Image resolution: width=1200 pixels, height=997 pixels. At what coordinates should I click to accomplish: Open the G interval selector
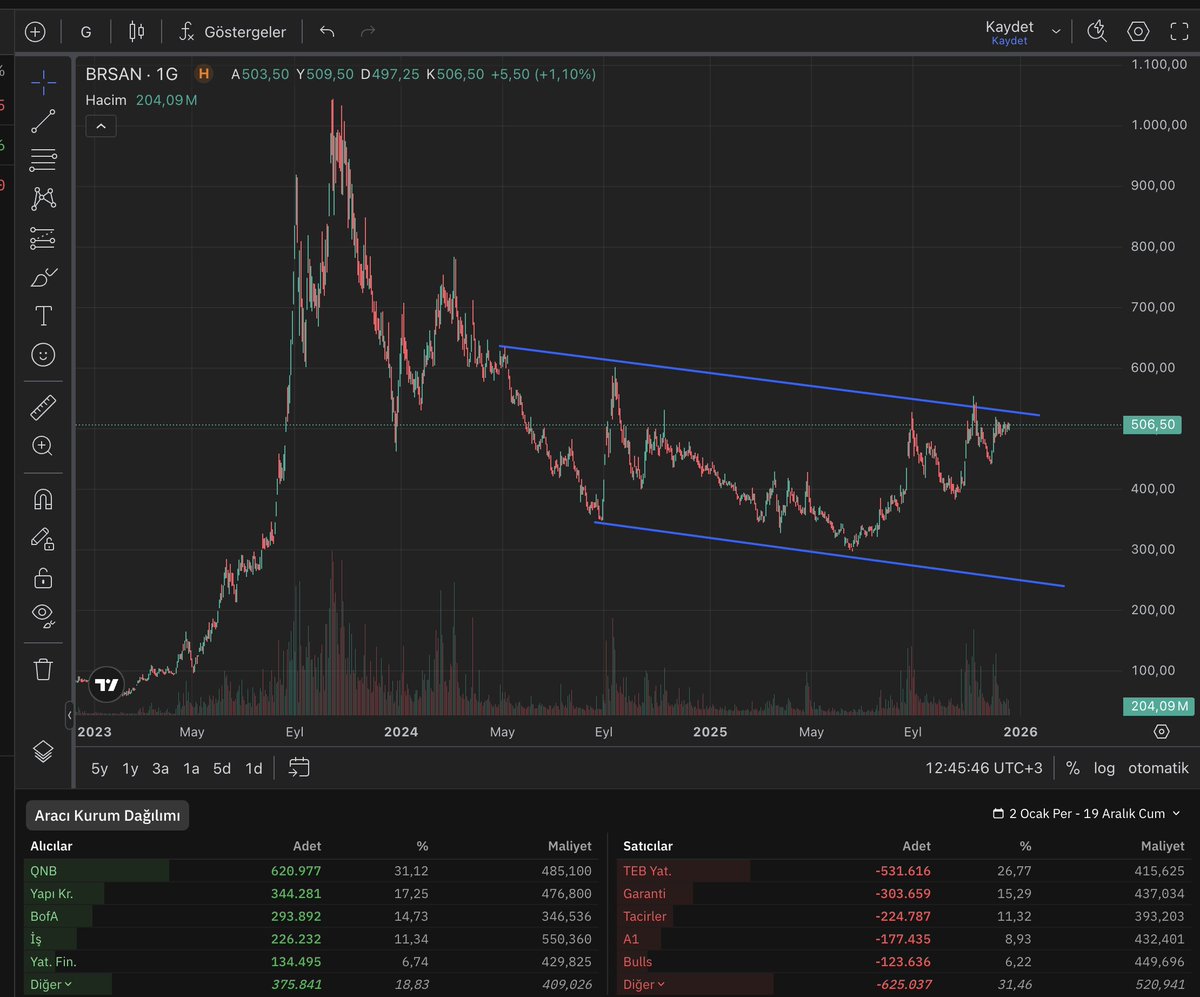click(x=86, y=32)
